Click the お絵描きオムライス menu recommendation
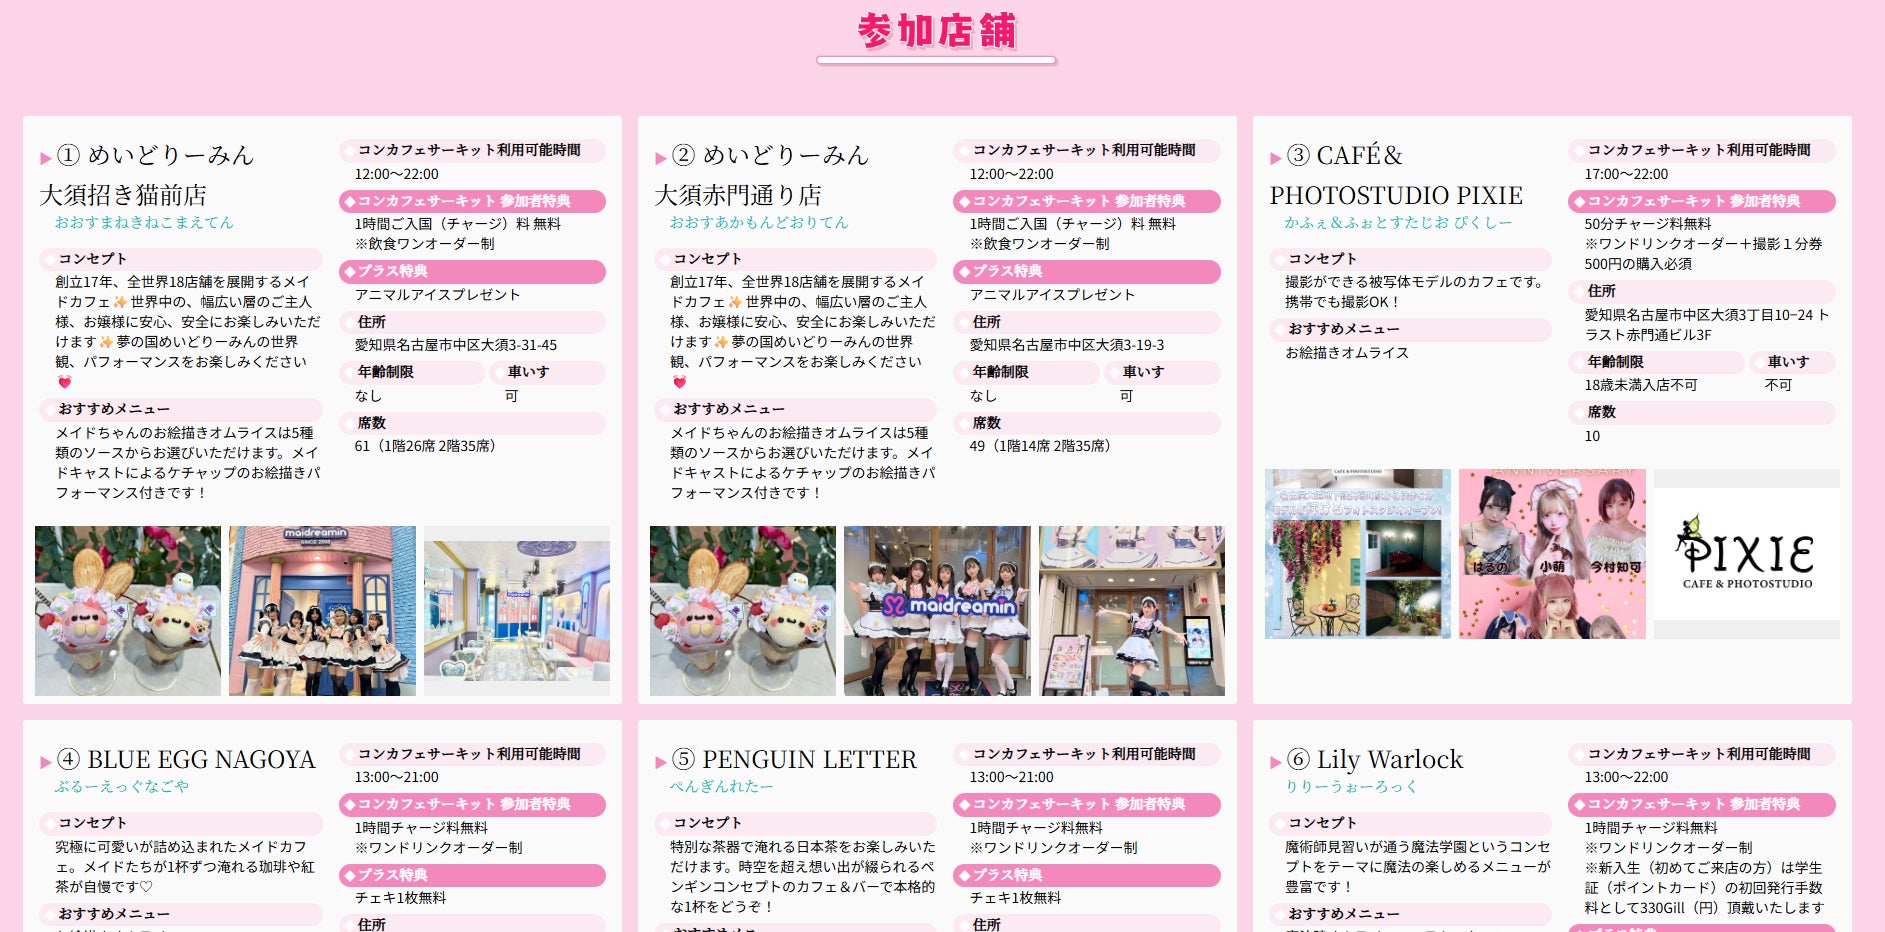Screen dimensions: 1885x932 1347,353
